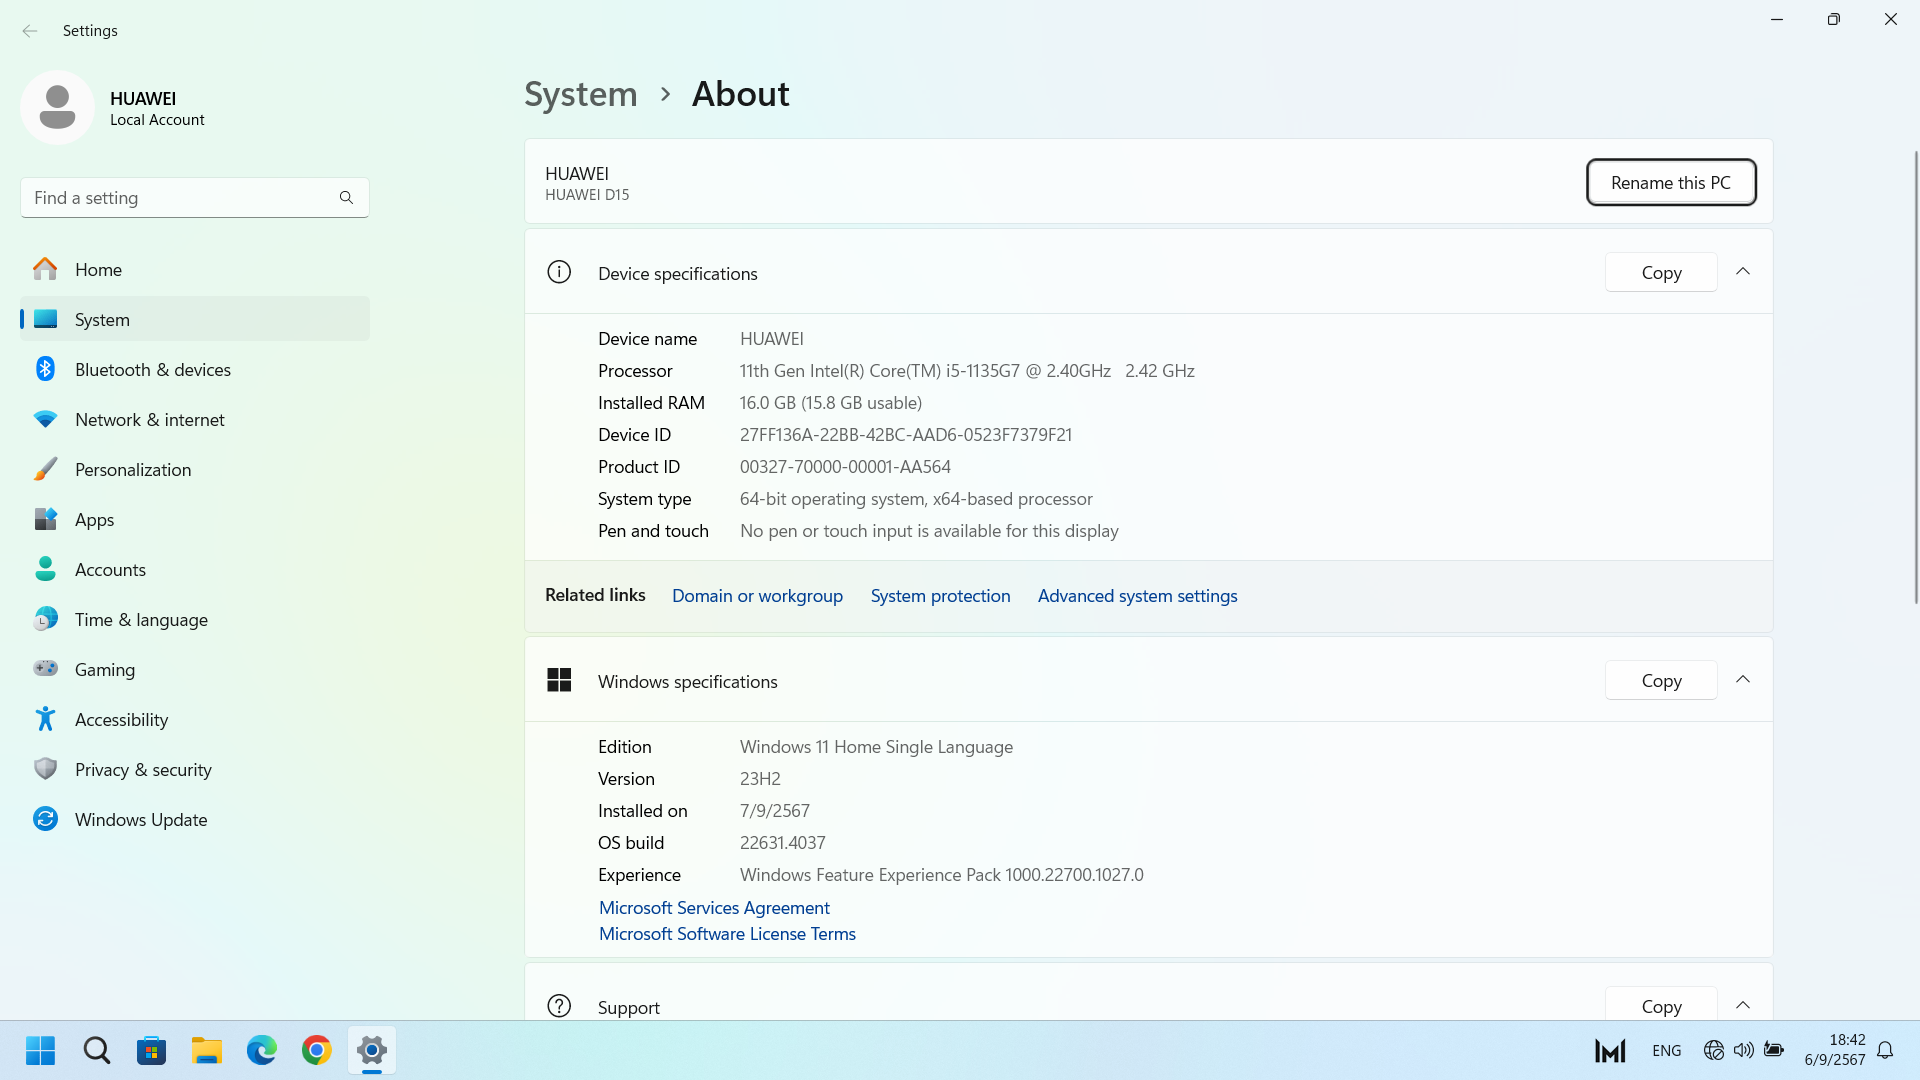1920x1080 pixels.
Task: Click the Time & language globe icon
Action: (x=45, y=619)
